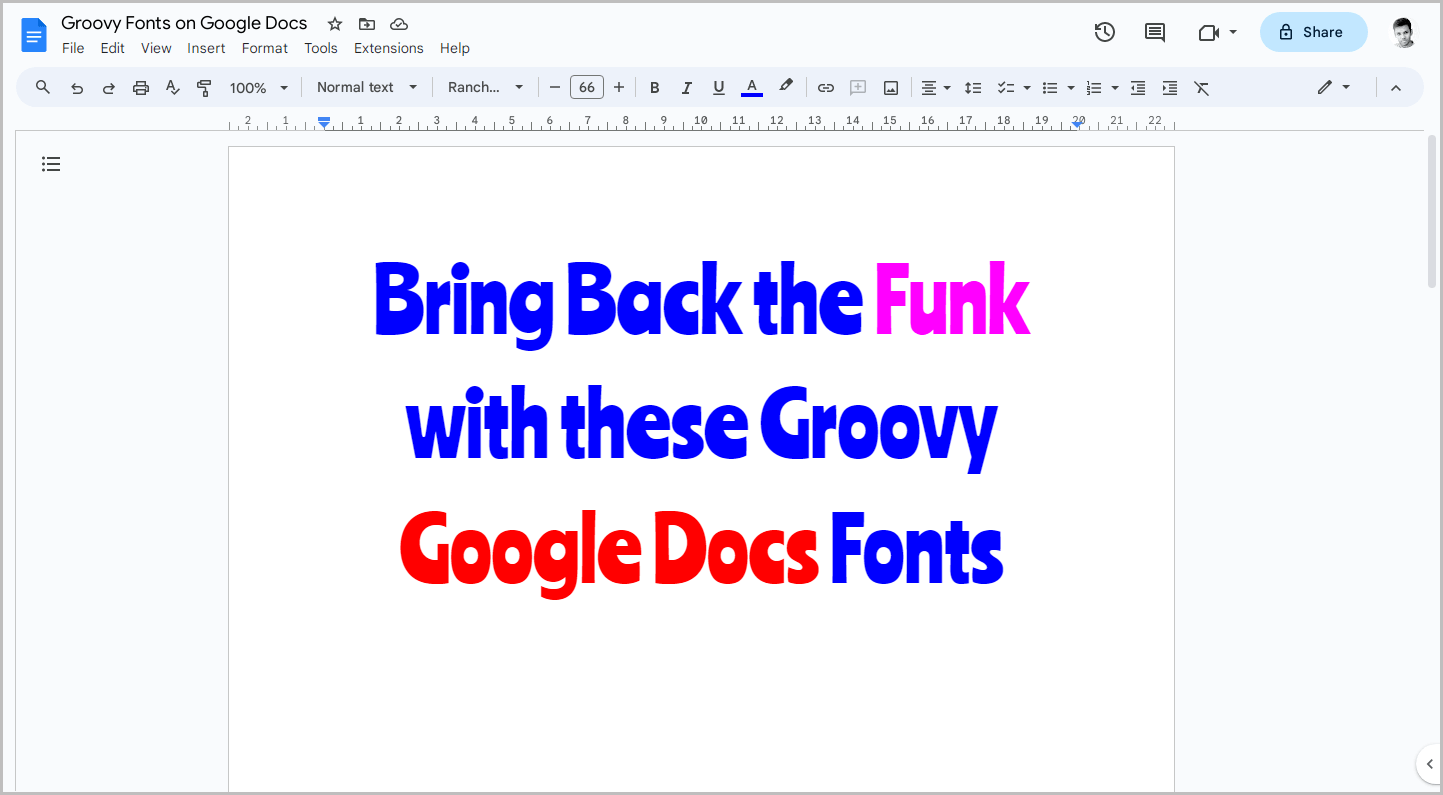Run spelling and grammar check

click(x=172, y=87)
